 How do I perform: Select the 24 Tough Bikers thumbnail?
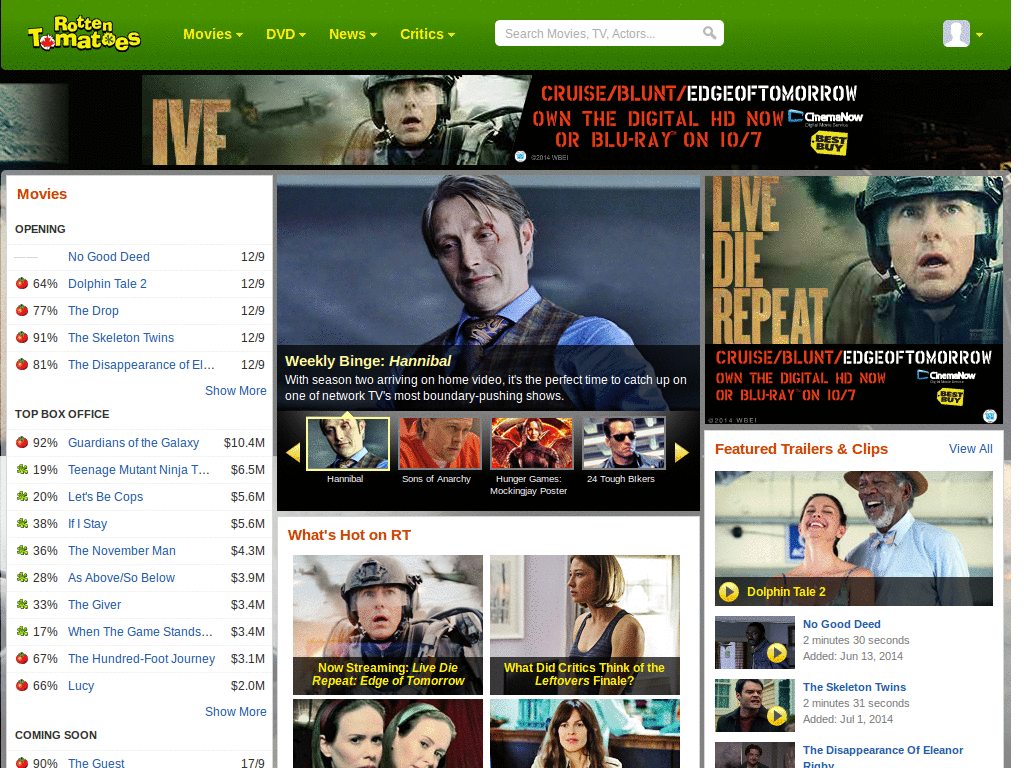(x=624, y=444)
